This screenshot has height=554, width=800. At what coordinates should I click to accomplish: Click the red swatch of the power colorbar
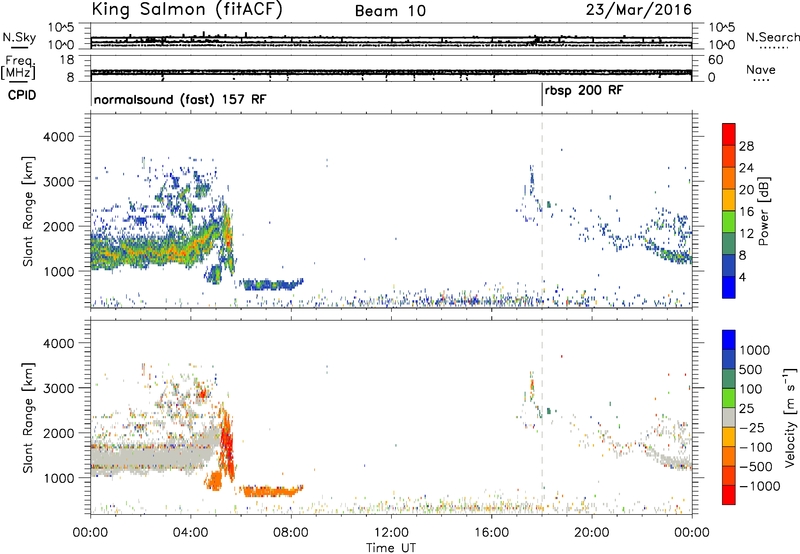point(729,135)
